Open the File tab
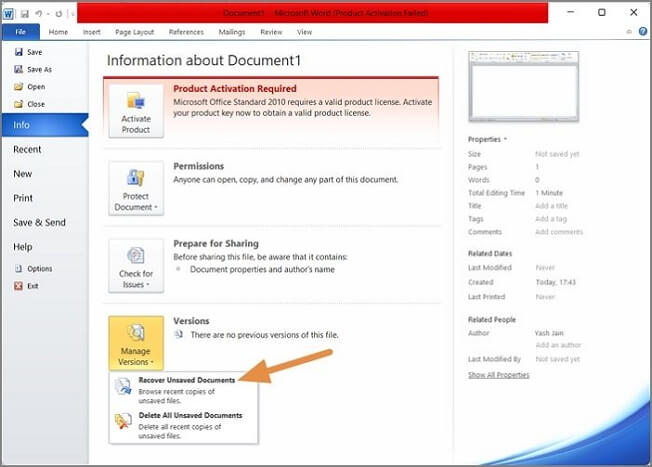The image size is (652, 467). click(20, 32)
